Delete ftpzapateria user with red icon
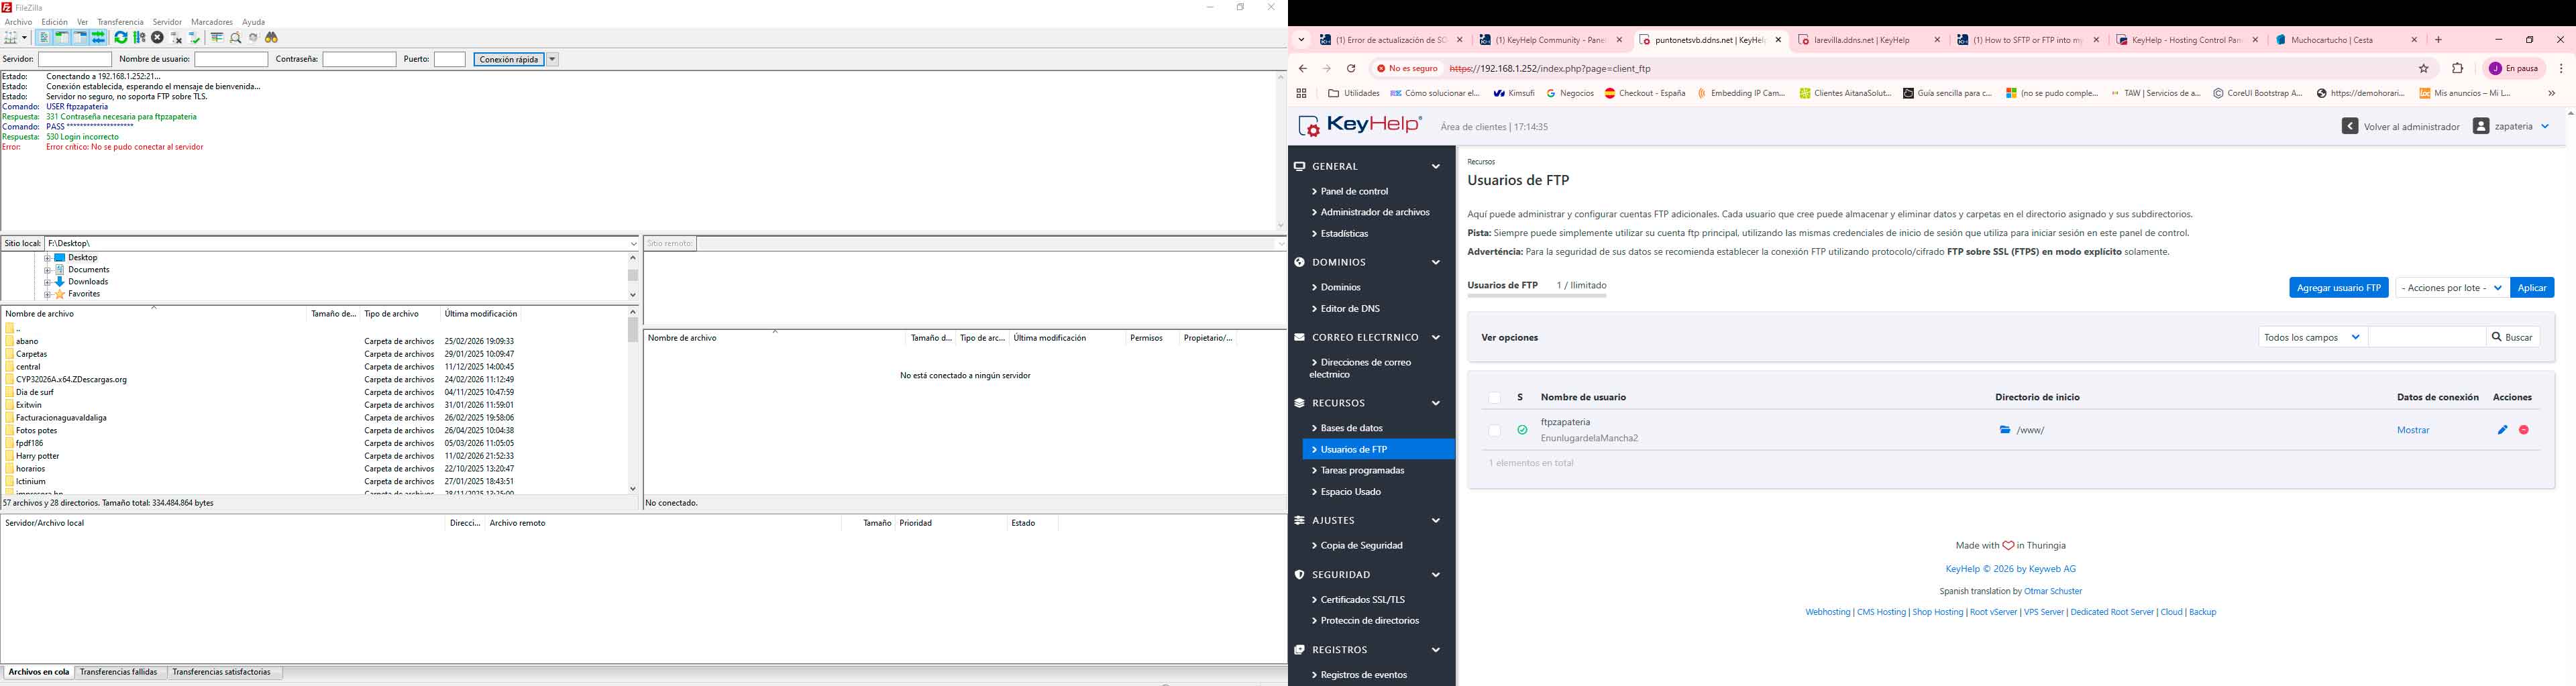 click(x=2524, y=430)
